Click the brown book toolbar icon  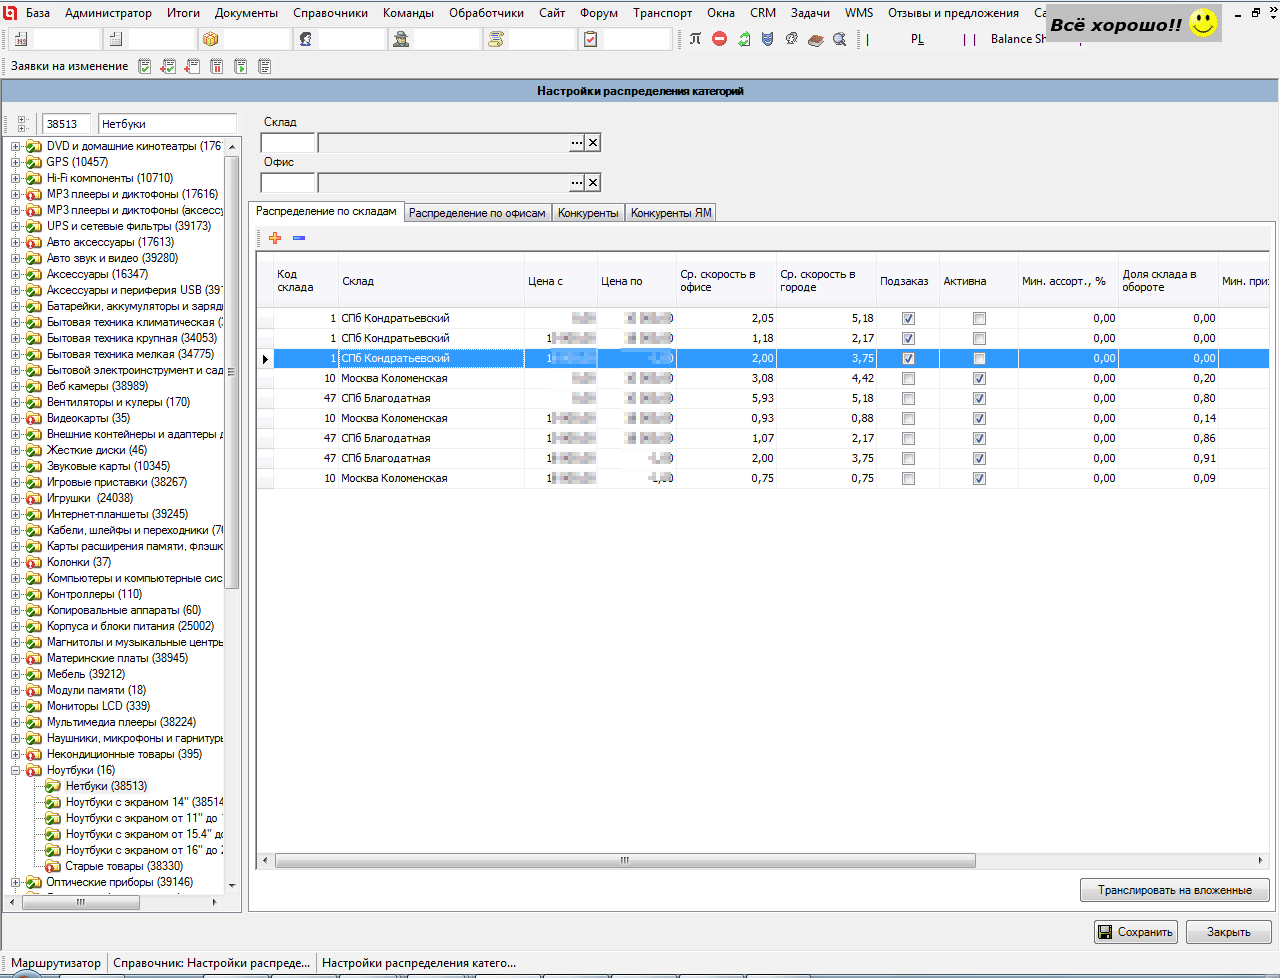coord(816,39)
